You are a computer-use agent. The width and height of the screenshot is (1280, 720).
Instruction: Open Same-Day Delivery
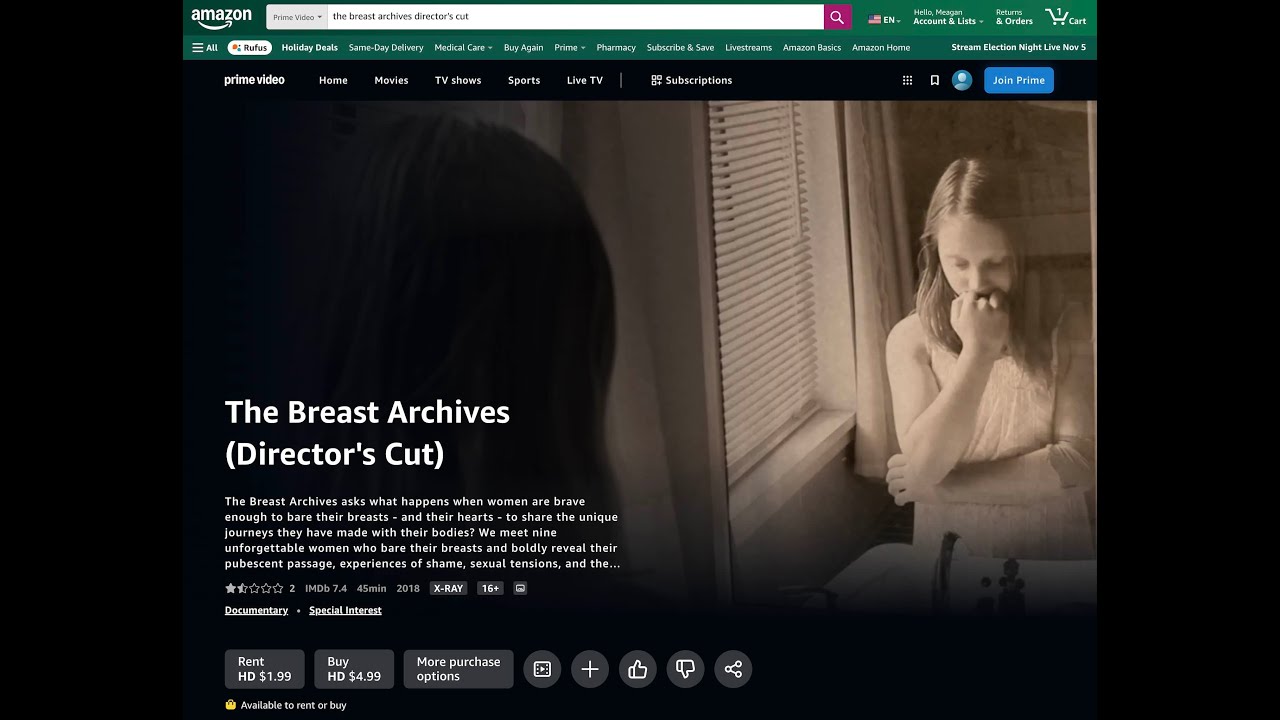pyautogui.click(x=386, y=47)
